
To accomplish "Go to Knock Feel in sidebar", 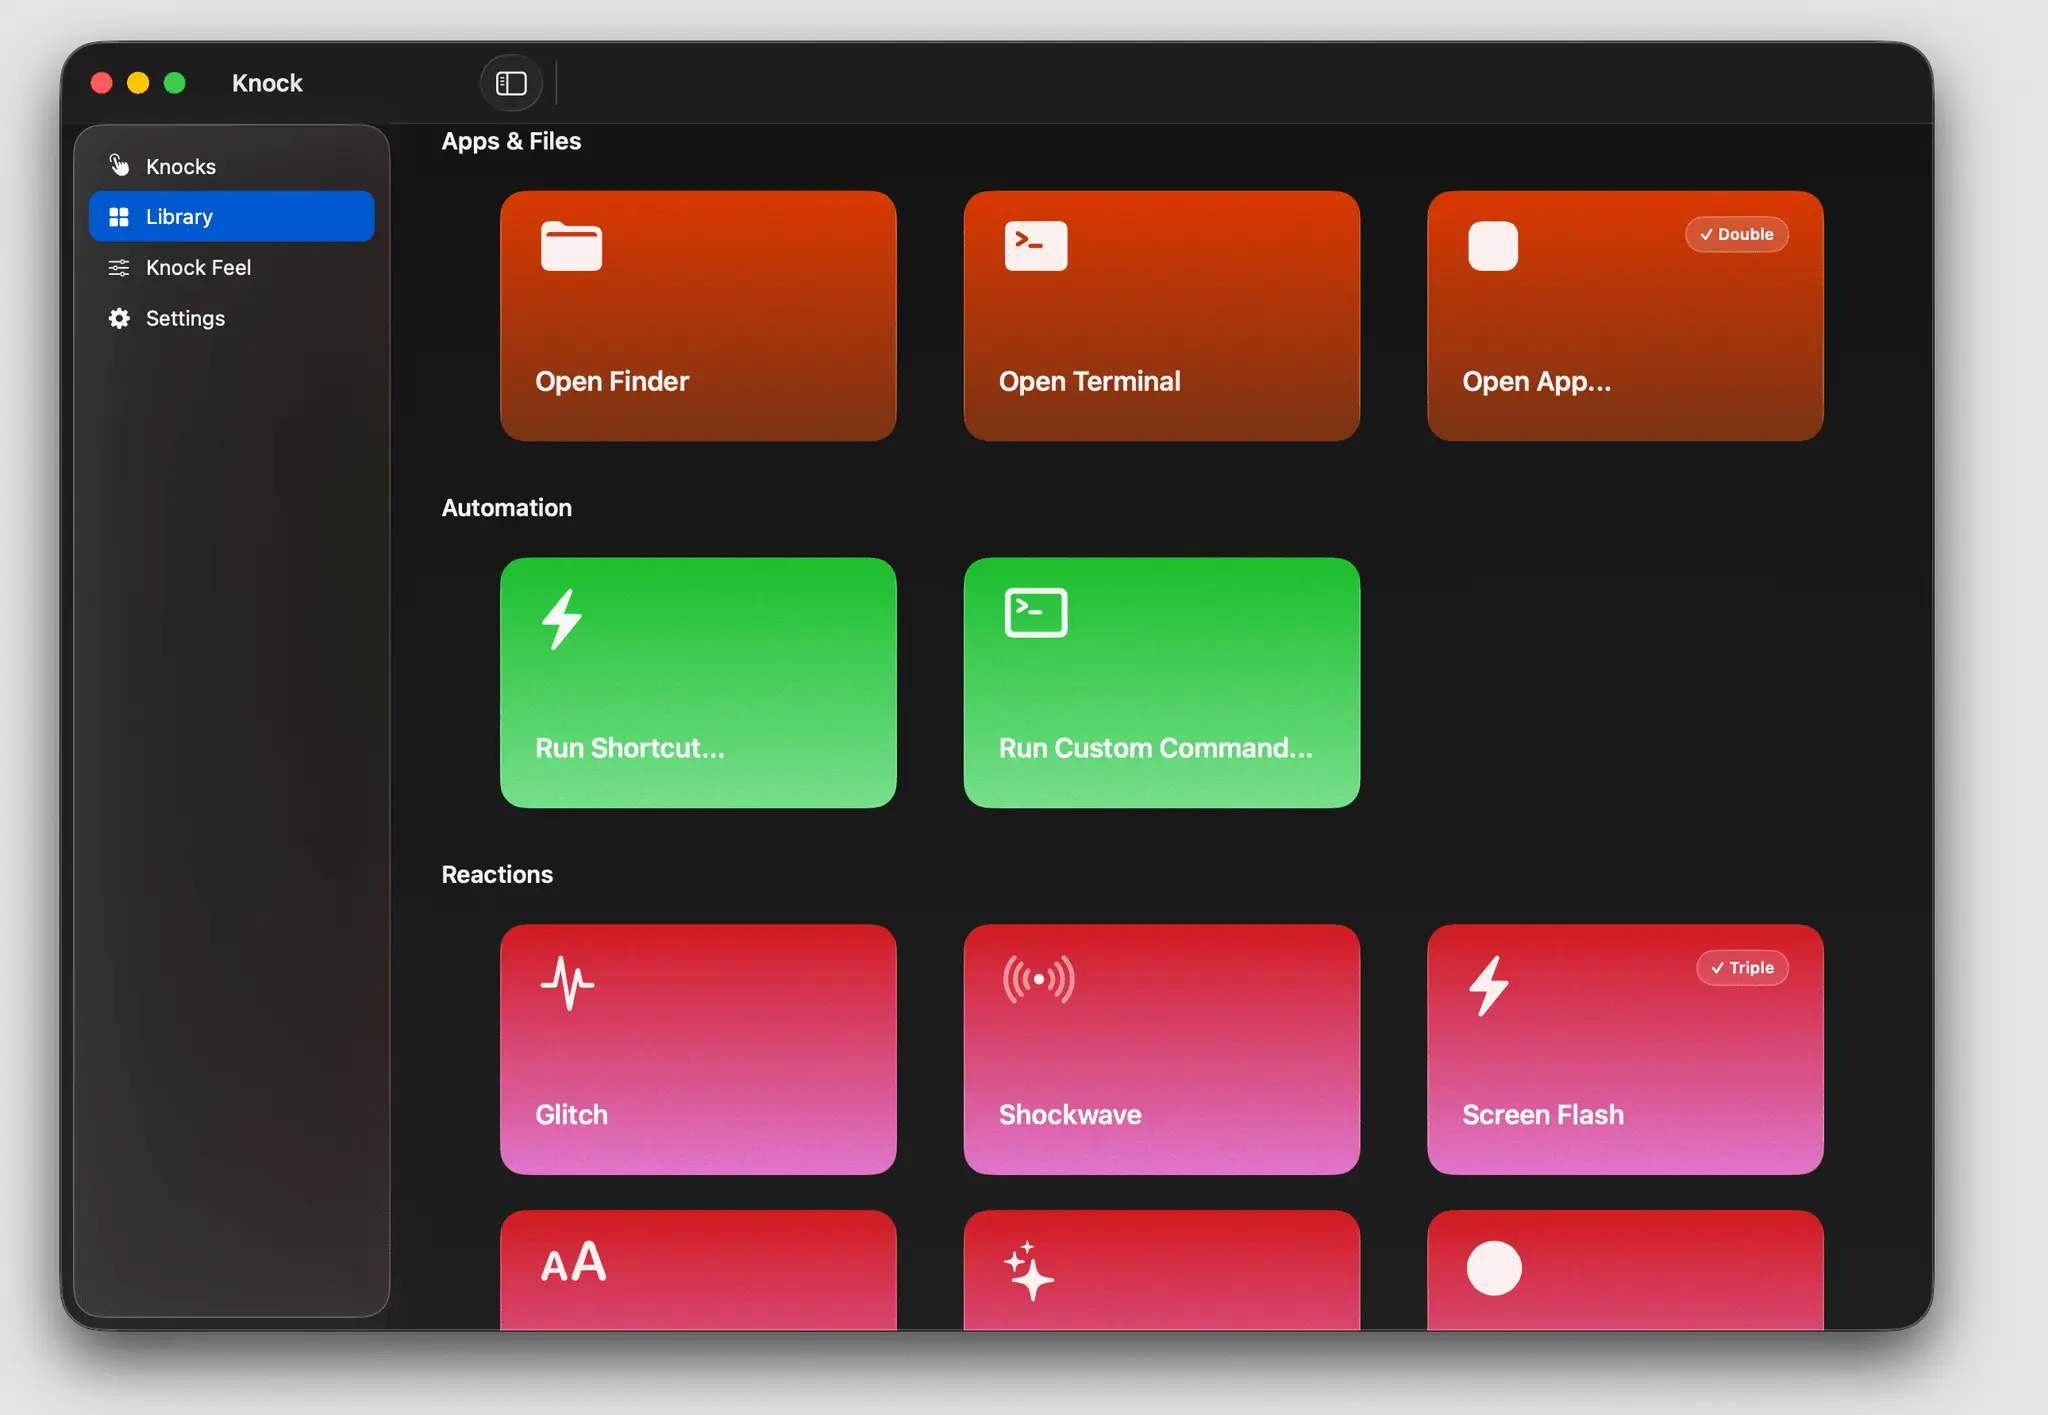I will 232,267.
